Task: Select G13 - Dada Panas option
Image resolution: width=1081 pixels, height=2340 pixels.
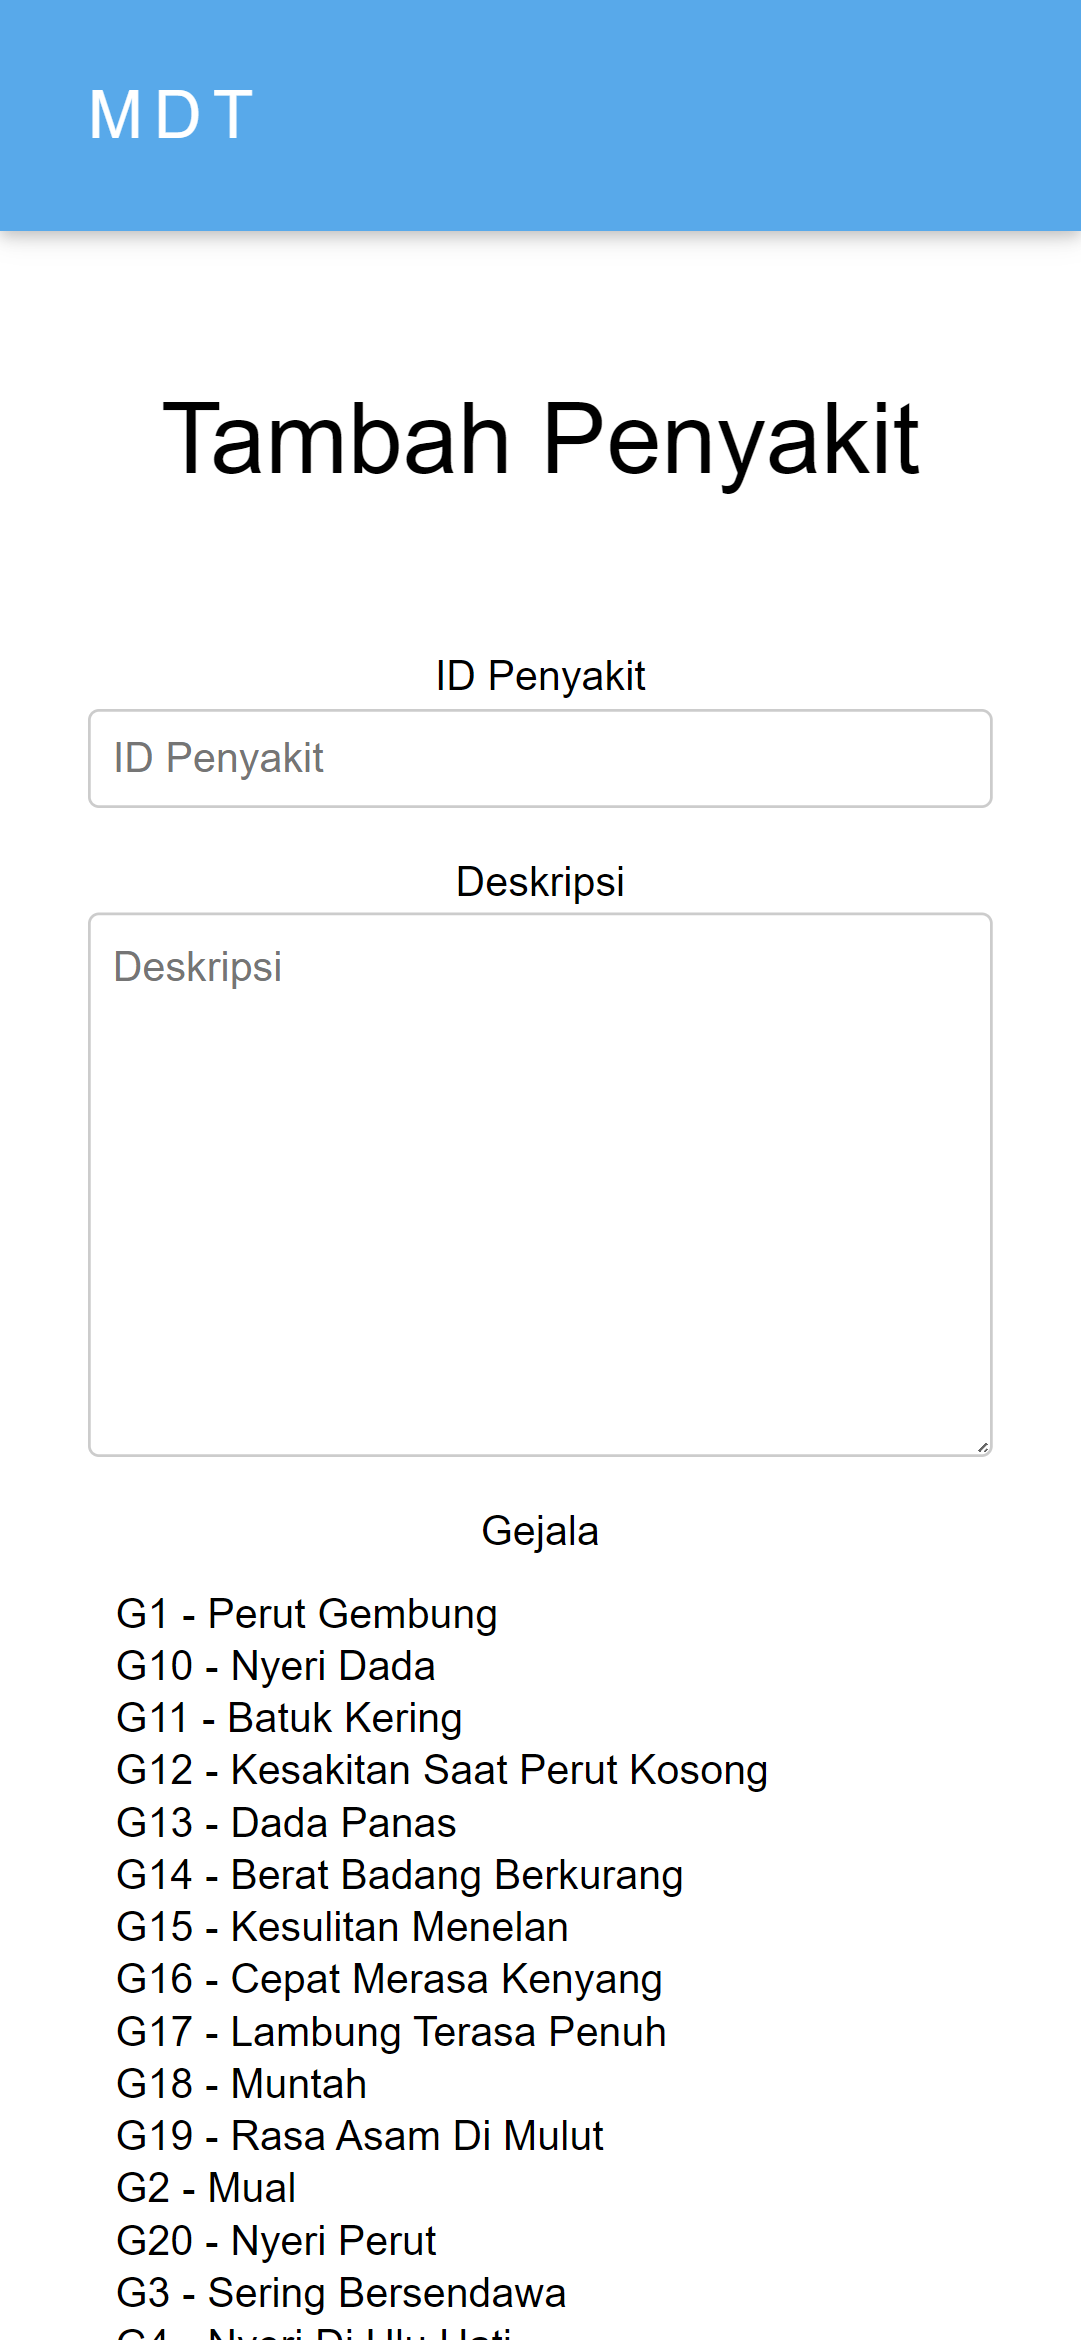Action: tap(286, 1823)
